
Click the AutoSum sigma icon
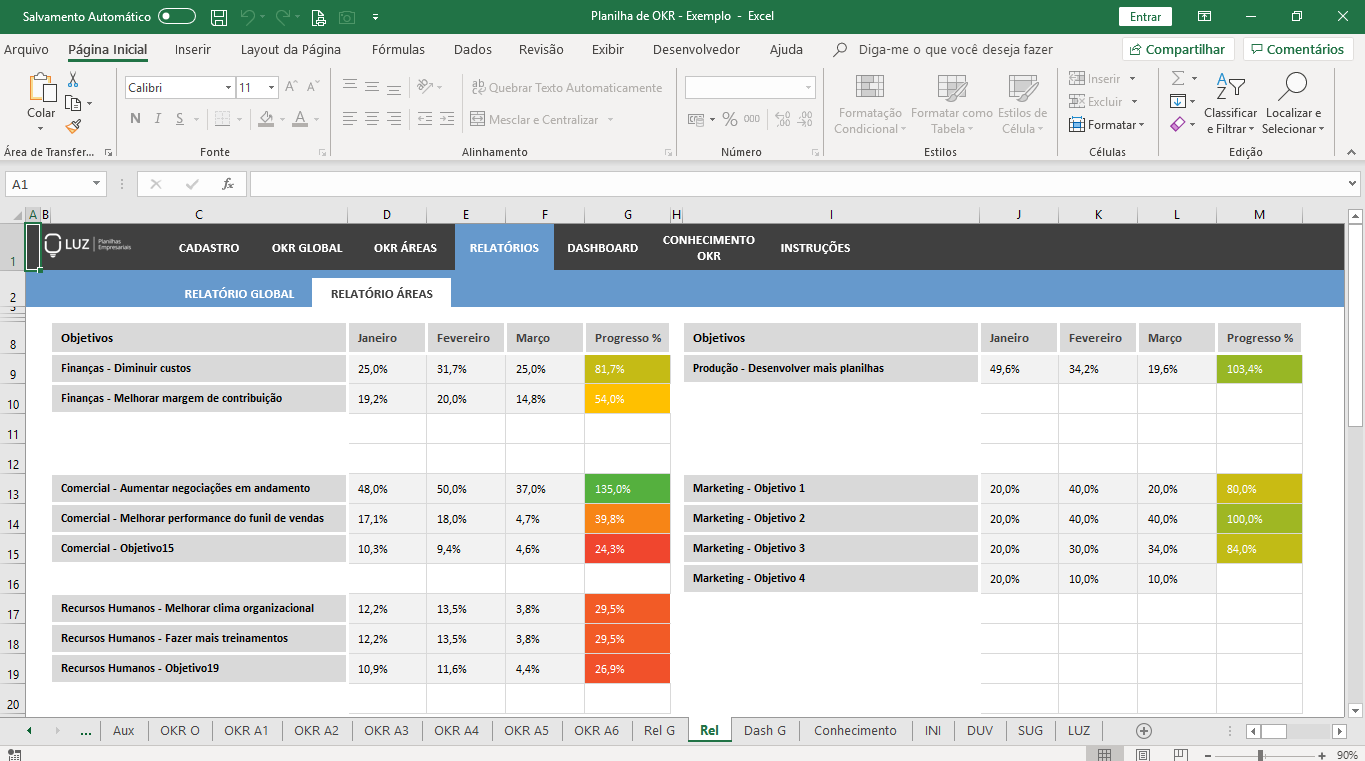tap(1178, 78)
